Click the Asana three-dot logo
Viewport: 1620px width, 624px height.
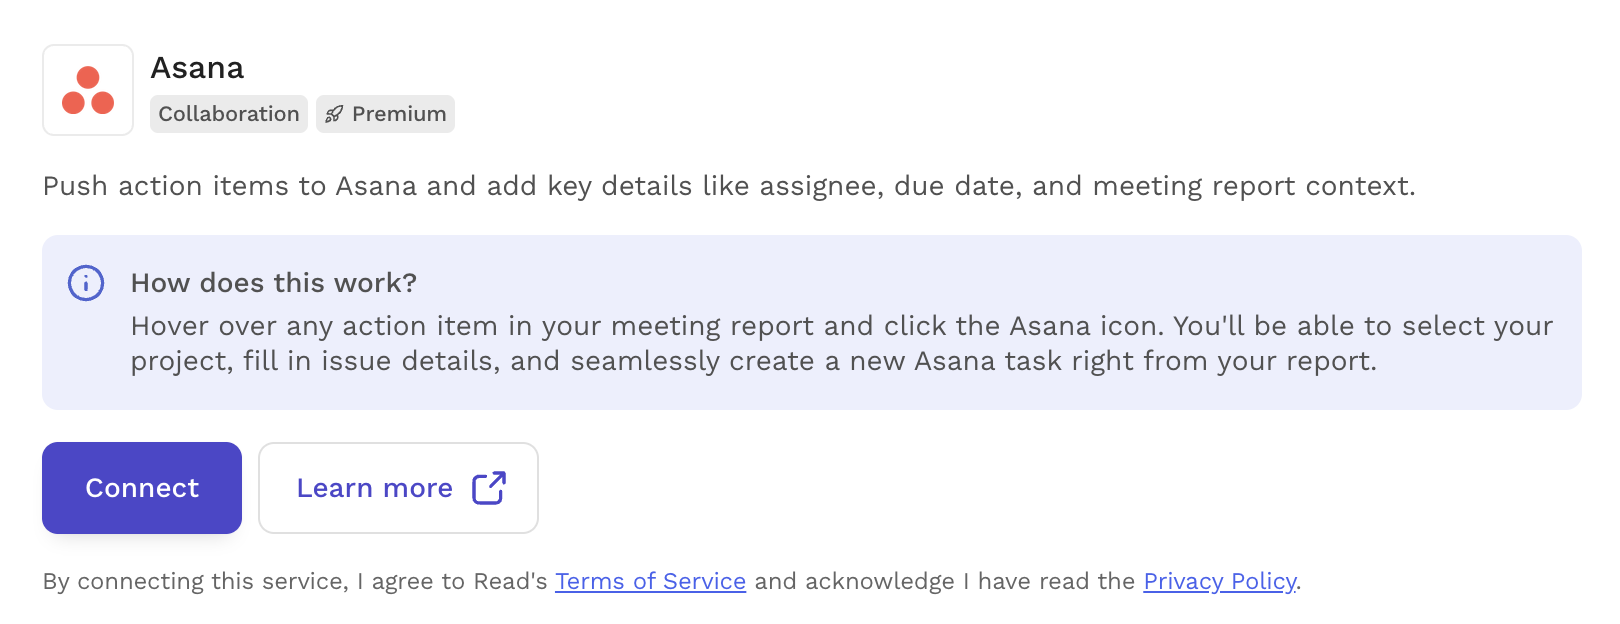(88, 90)
